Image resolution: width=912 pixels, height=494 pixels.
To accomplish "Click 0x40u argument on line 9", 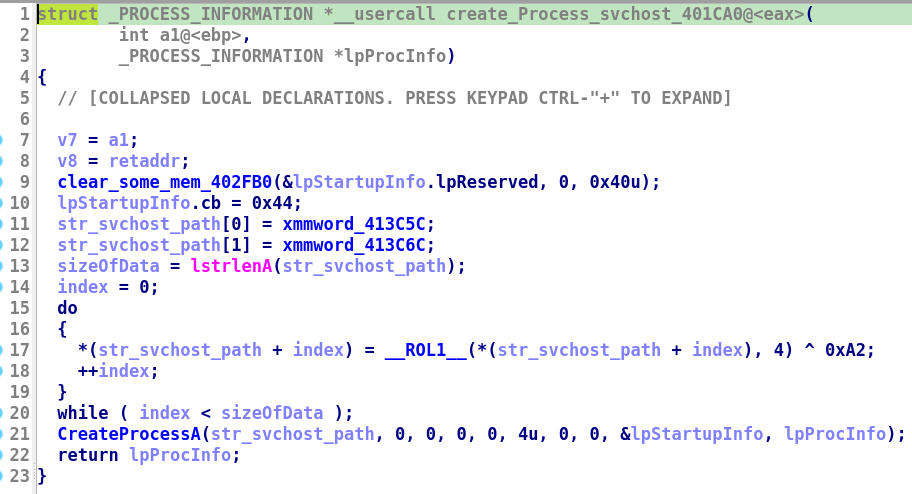I will click(615, 182).
